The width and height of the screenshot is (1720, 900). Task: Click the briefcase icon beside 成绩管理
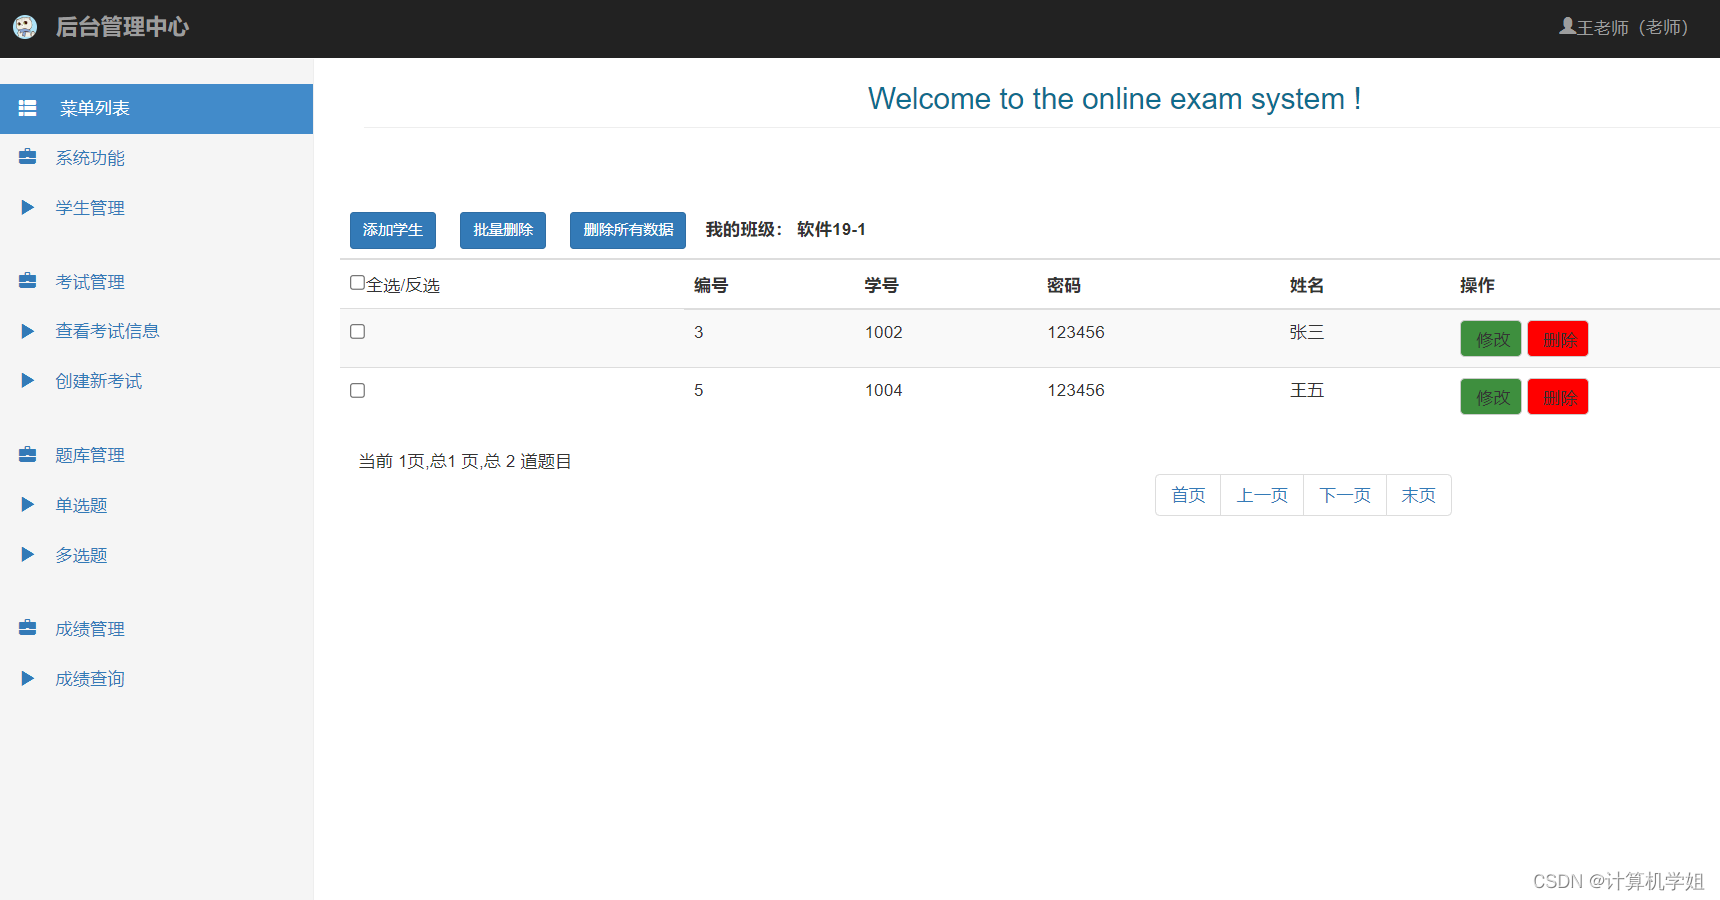click(x=28, y=628)
